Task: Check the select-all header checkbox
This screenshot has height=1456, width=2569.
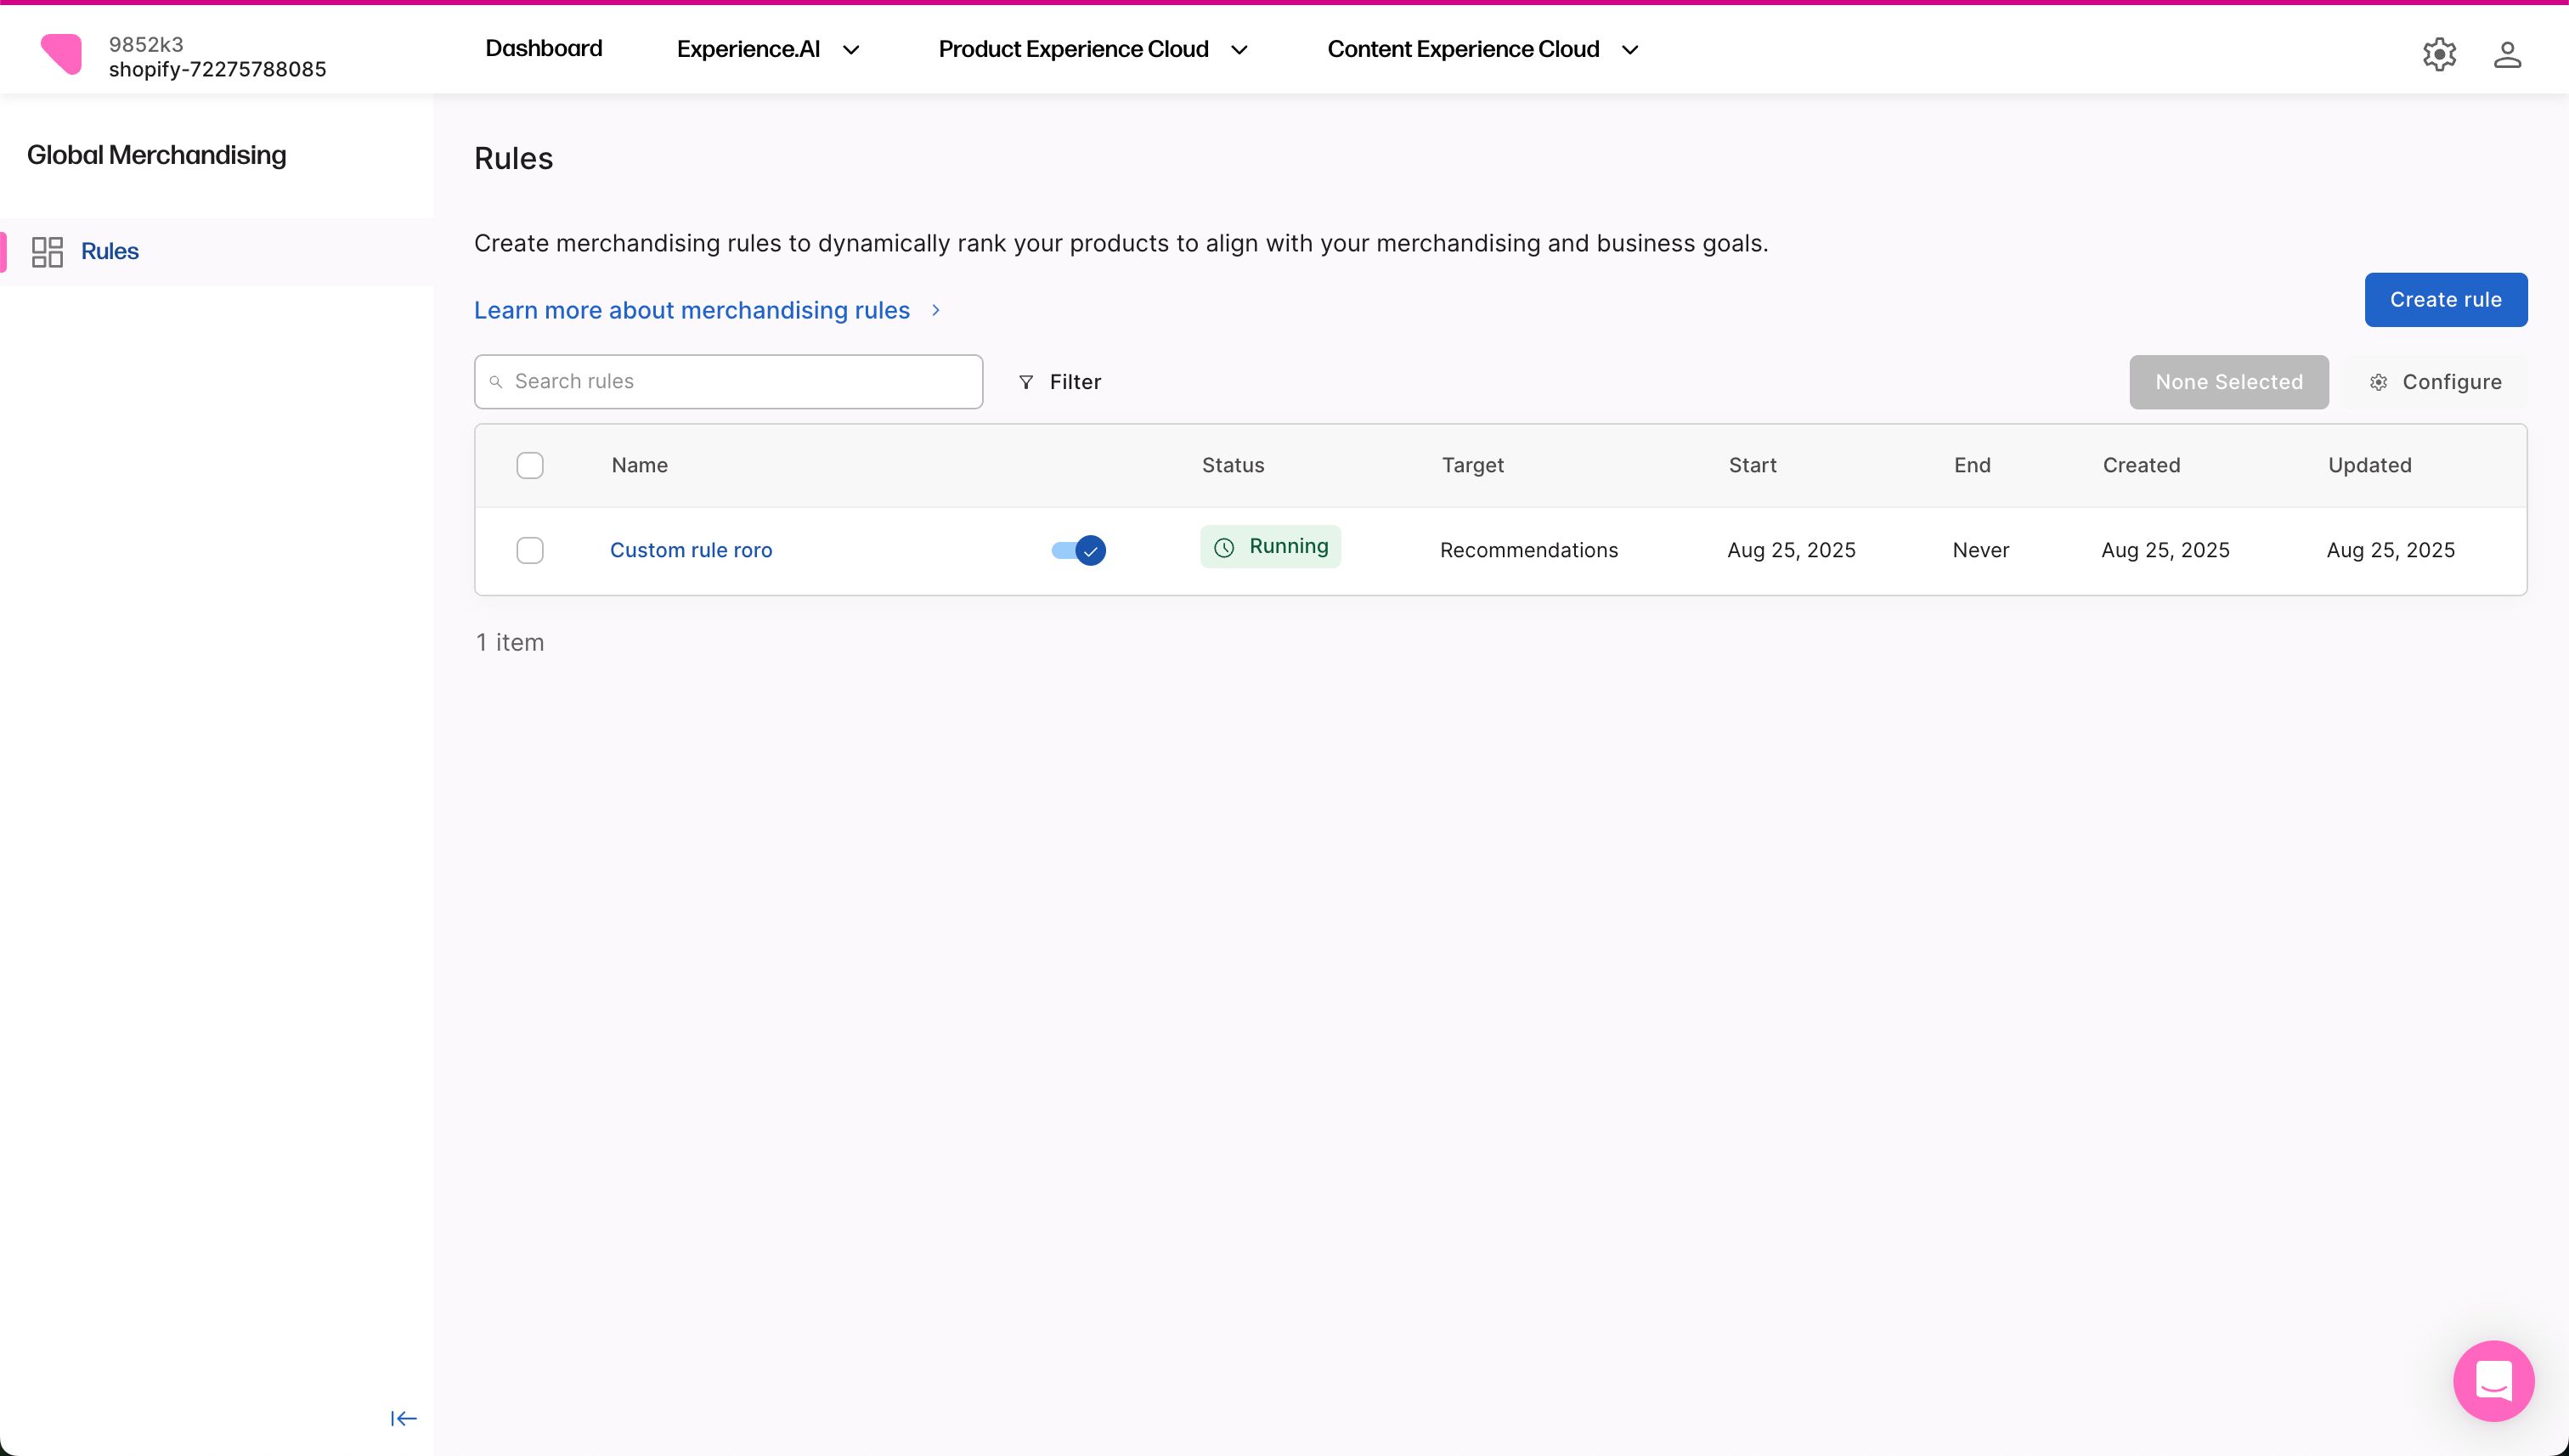Action: (x=530, y=466)
